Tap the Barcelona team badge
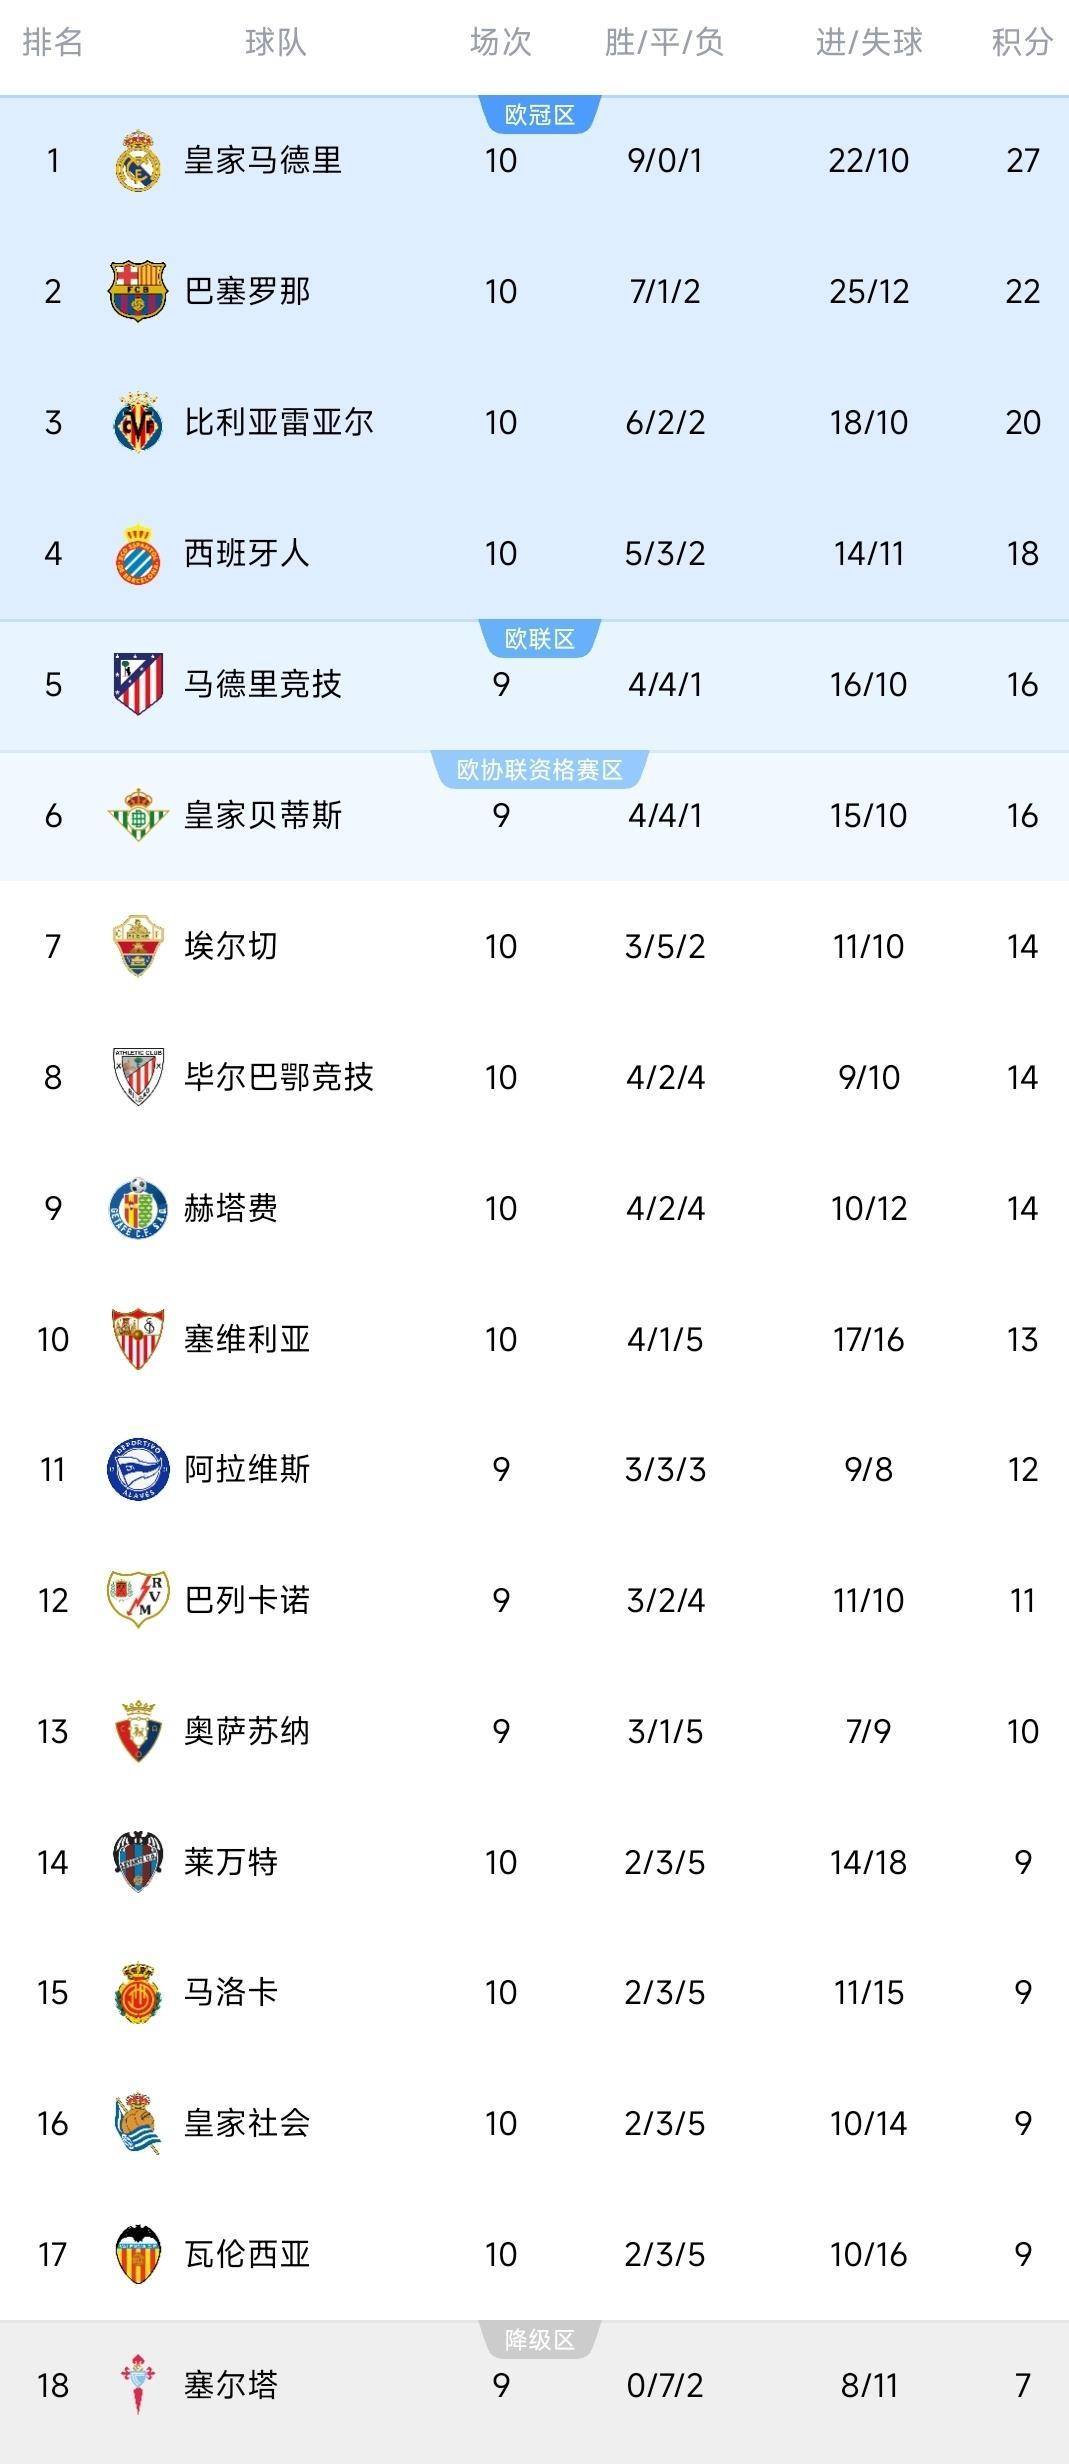Viewport: 1069px width, 2464px height. (138, 291)
